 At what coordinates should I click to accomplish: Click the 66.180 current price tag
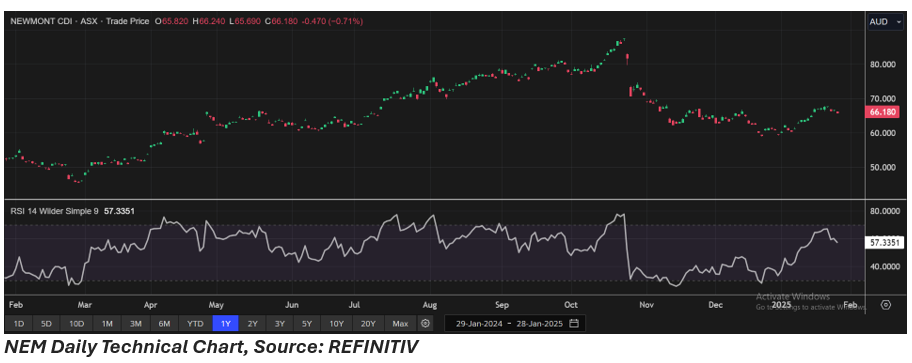[881, 112]
